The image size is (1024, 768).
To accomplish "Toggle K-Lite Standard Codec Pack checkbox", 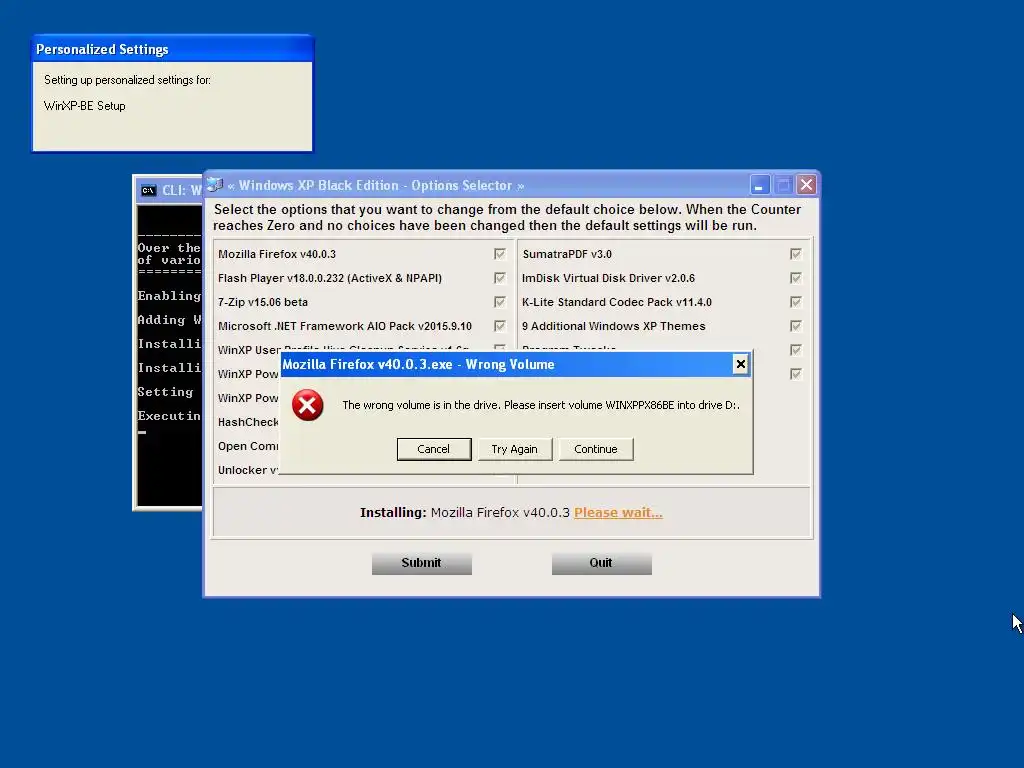I will (x=795, y=302).
